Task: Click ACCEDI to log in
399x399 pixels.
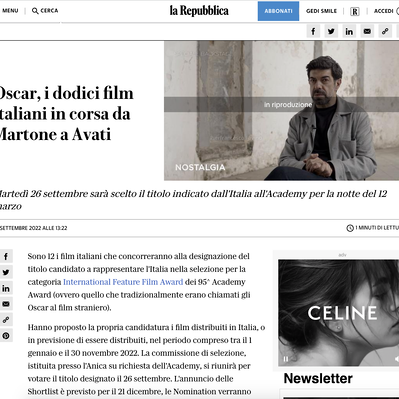Action: point(384,11)
